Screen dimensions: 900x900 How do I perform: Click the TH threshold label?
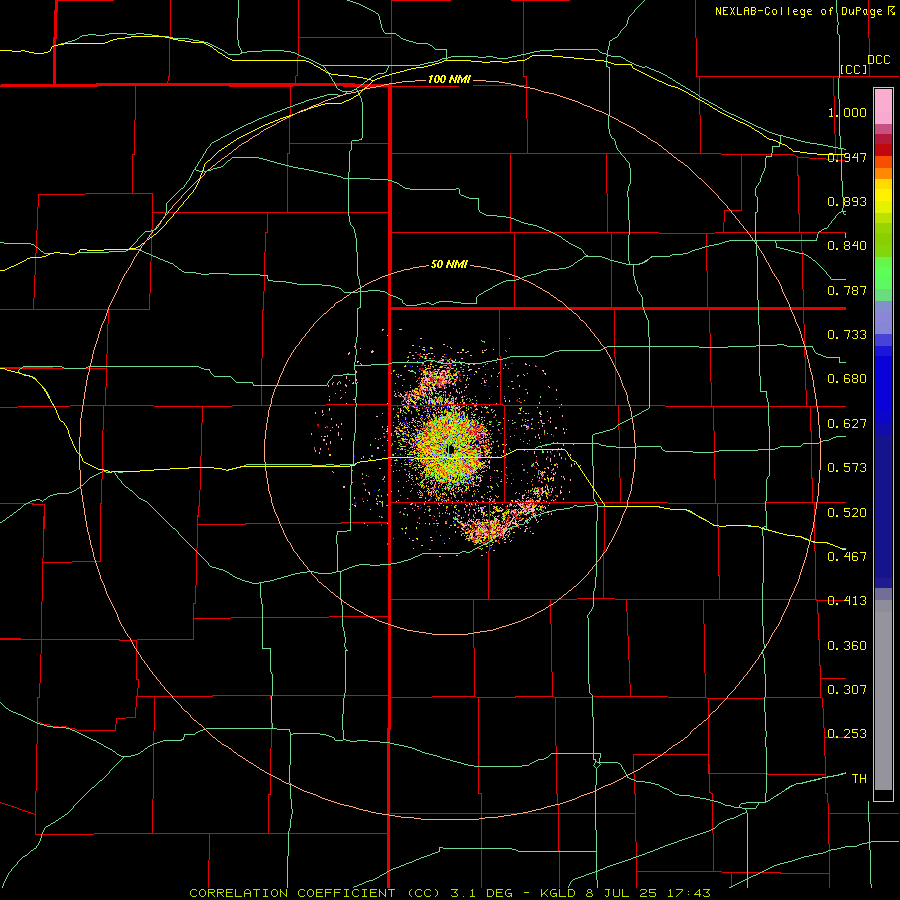point(859,778)
